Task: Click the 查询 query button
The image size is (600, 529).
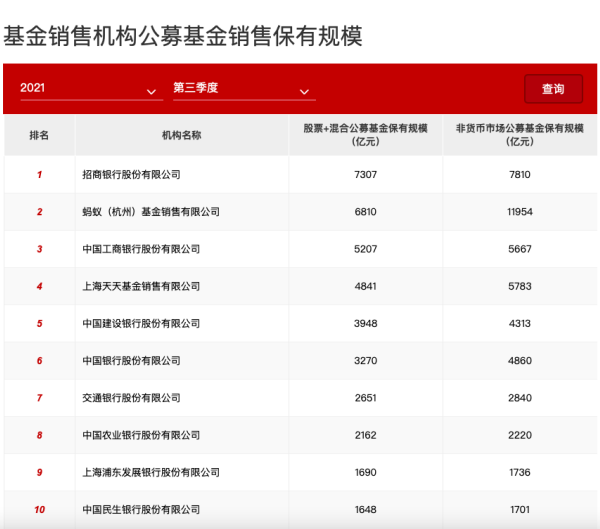Action: [x=553, y=89]
